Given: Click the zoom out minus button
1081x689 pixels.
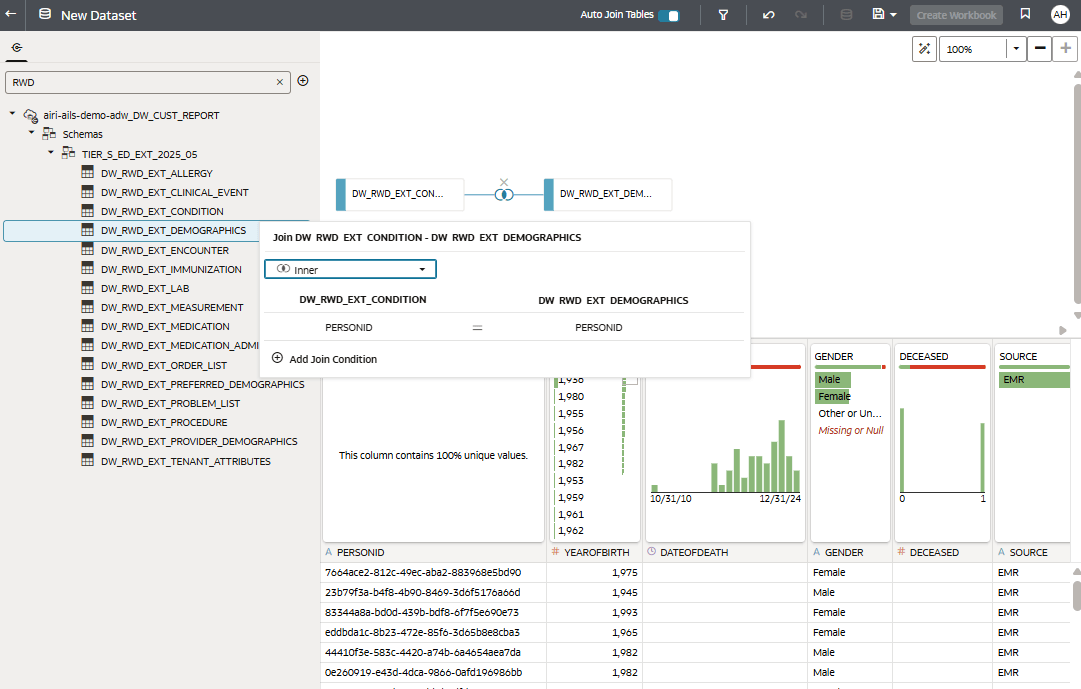Looking at the screenshot, I should tap(1040, 48).
